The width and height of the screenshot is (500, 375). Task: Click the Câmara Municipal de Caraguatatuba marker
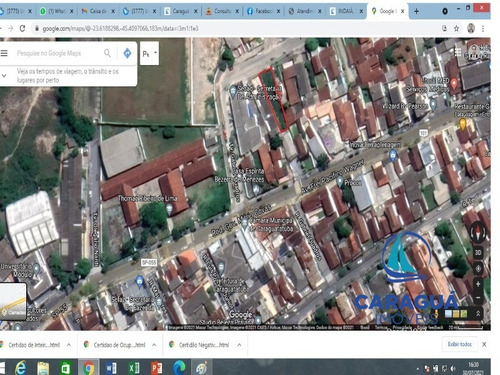coord(245,224)
